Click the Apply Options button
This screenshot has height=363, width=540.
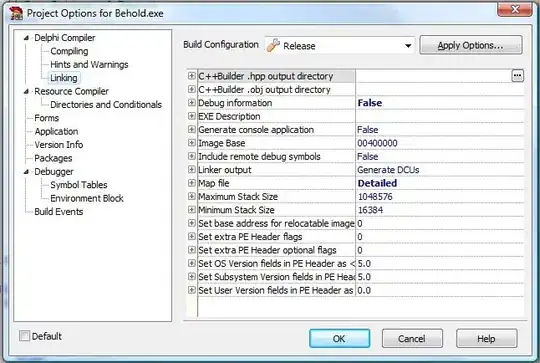471,45
